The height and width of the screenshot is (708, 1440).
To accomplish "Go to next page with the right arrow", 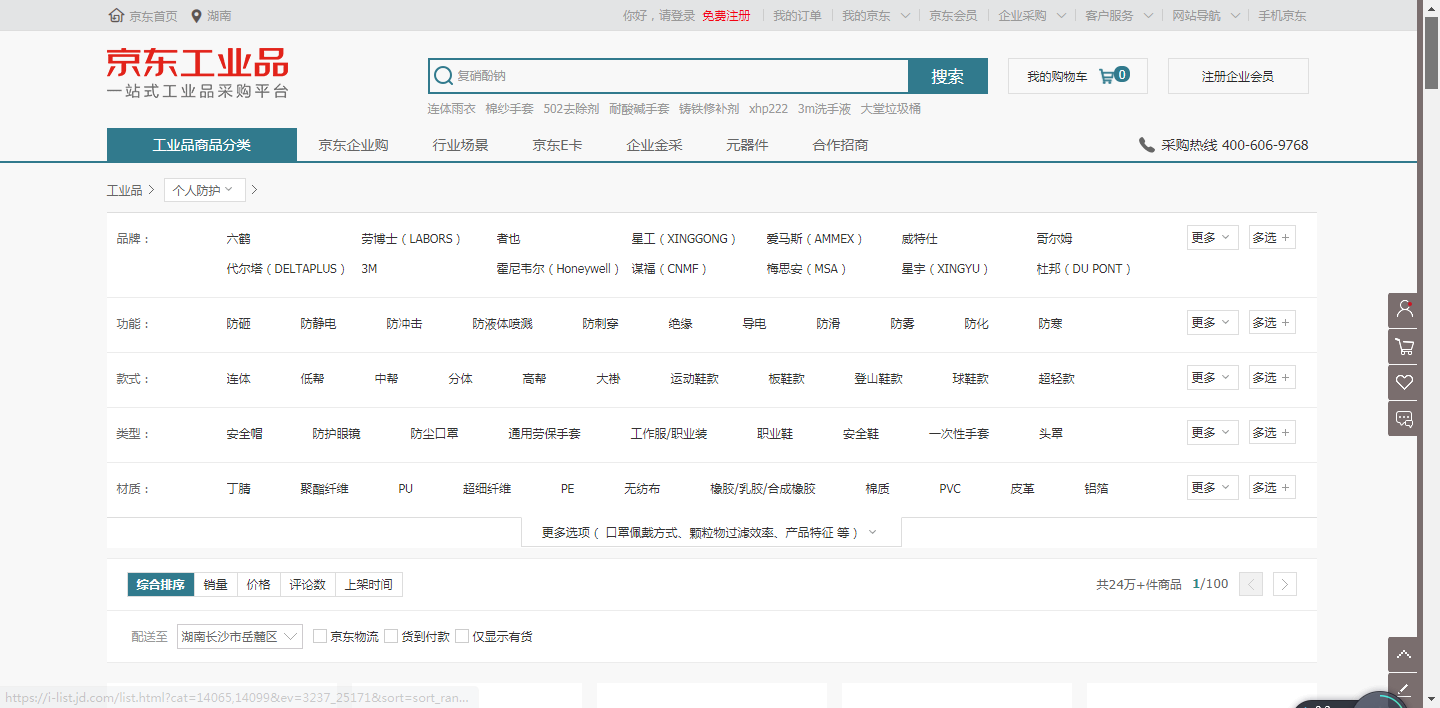I will point(1286,584).
